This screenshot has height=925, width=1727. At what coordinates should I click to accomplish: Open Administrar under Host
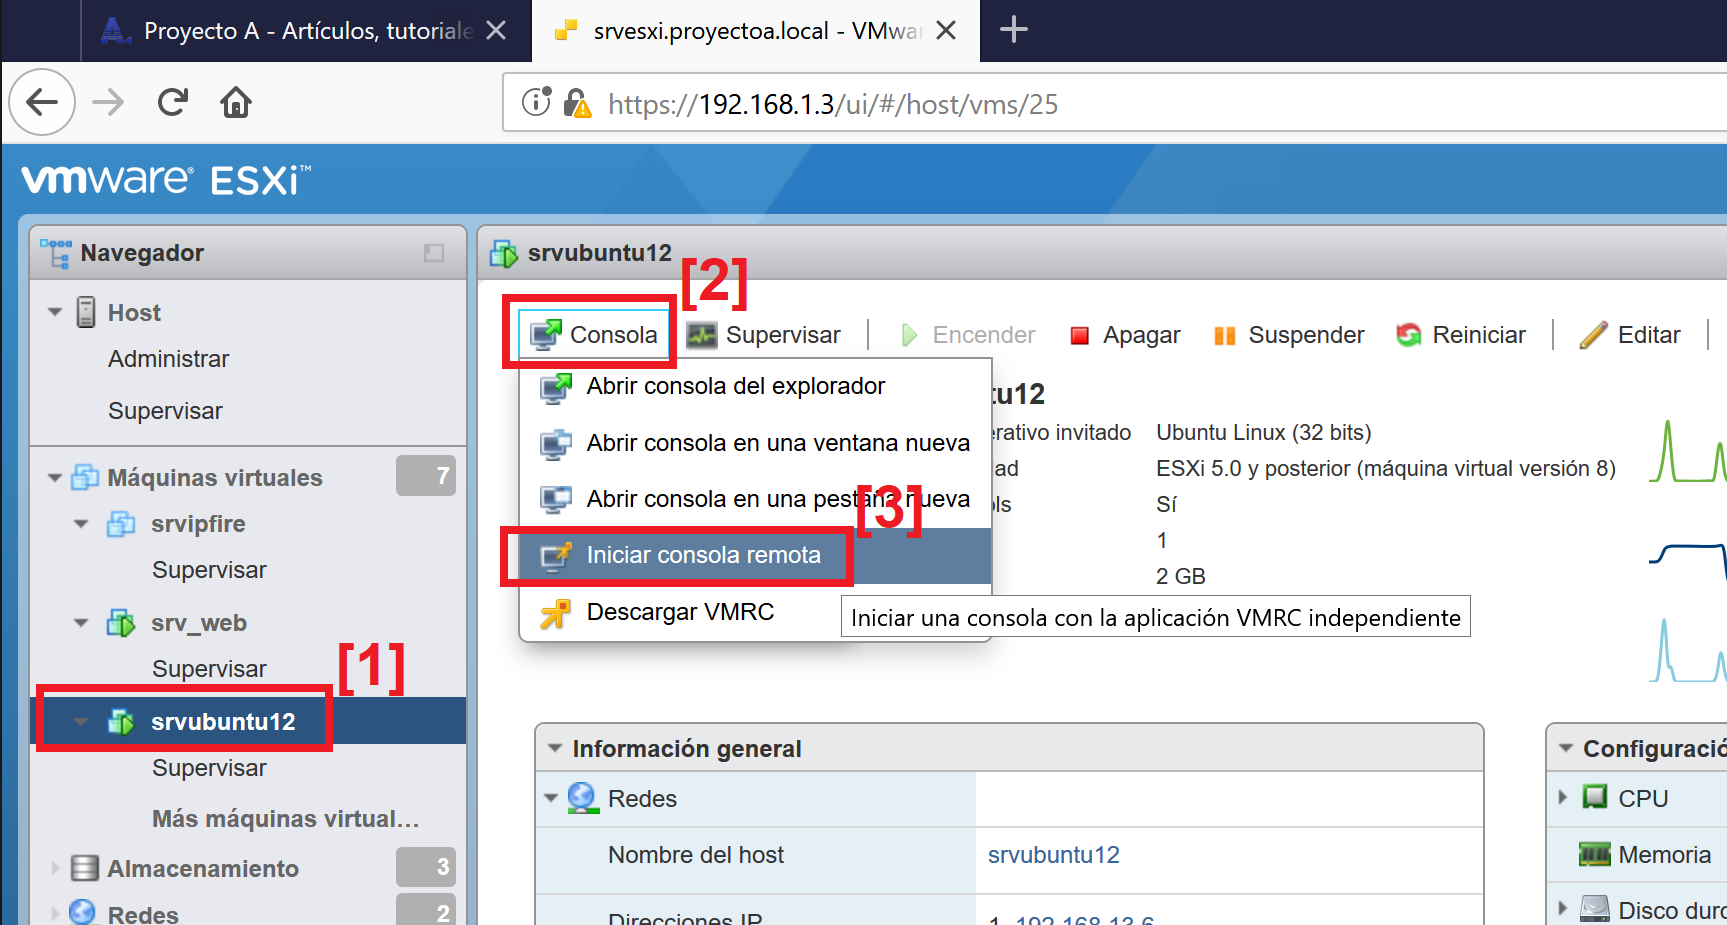[x=168, y=359]
